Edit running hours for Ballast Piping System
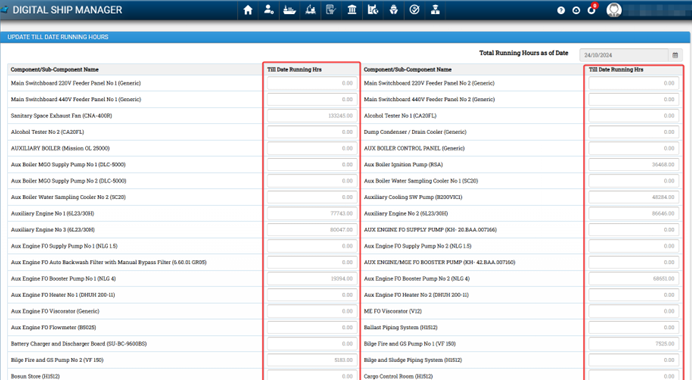The height and width of the screenshot is (380, 692). click(634, 328)
